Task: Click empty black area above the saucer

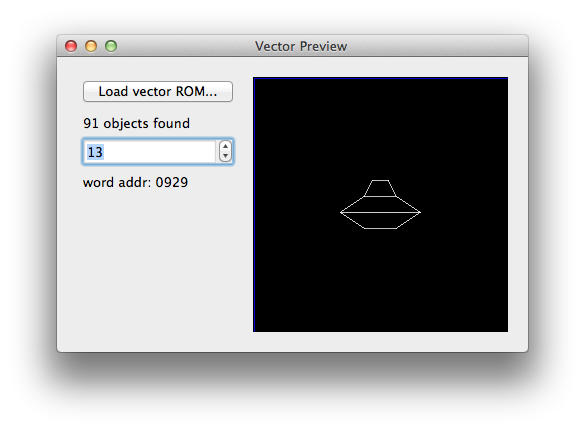Action: tap(380, 127)
